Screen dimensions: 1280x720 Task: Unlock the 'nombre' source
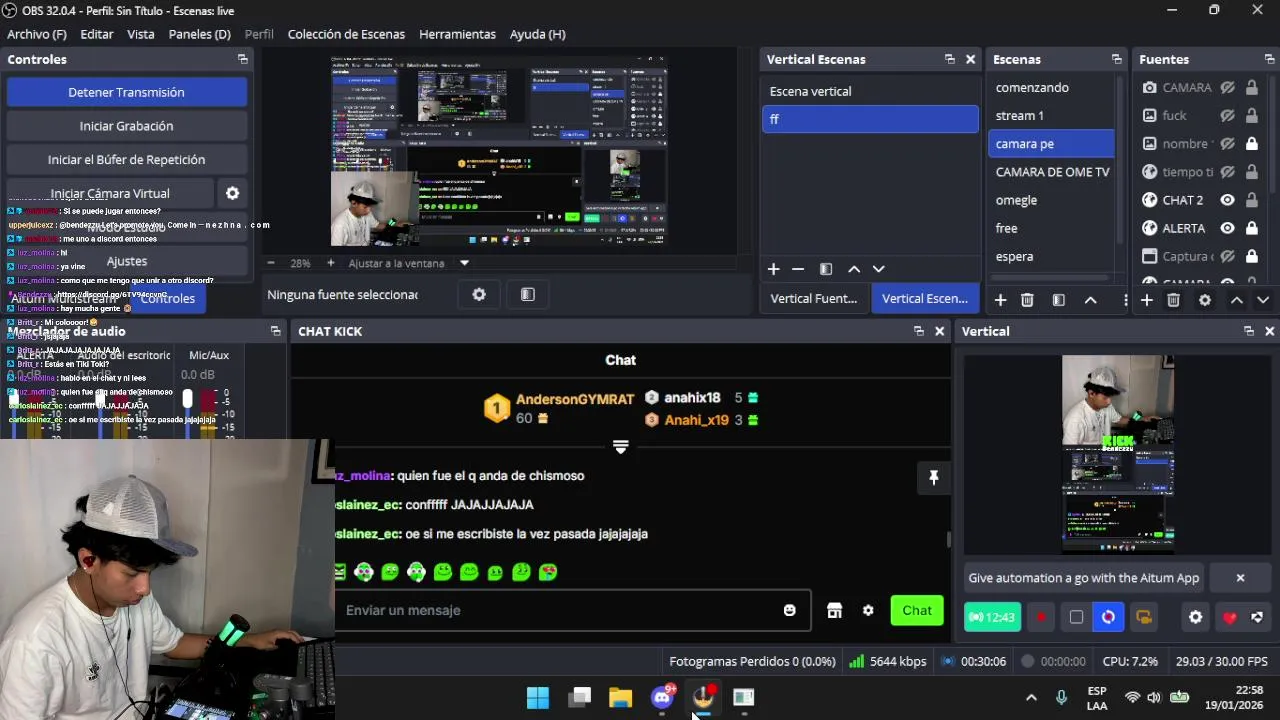[x=1251, y=144]
